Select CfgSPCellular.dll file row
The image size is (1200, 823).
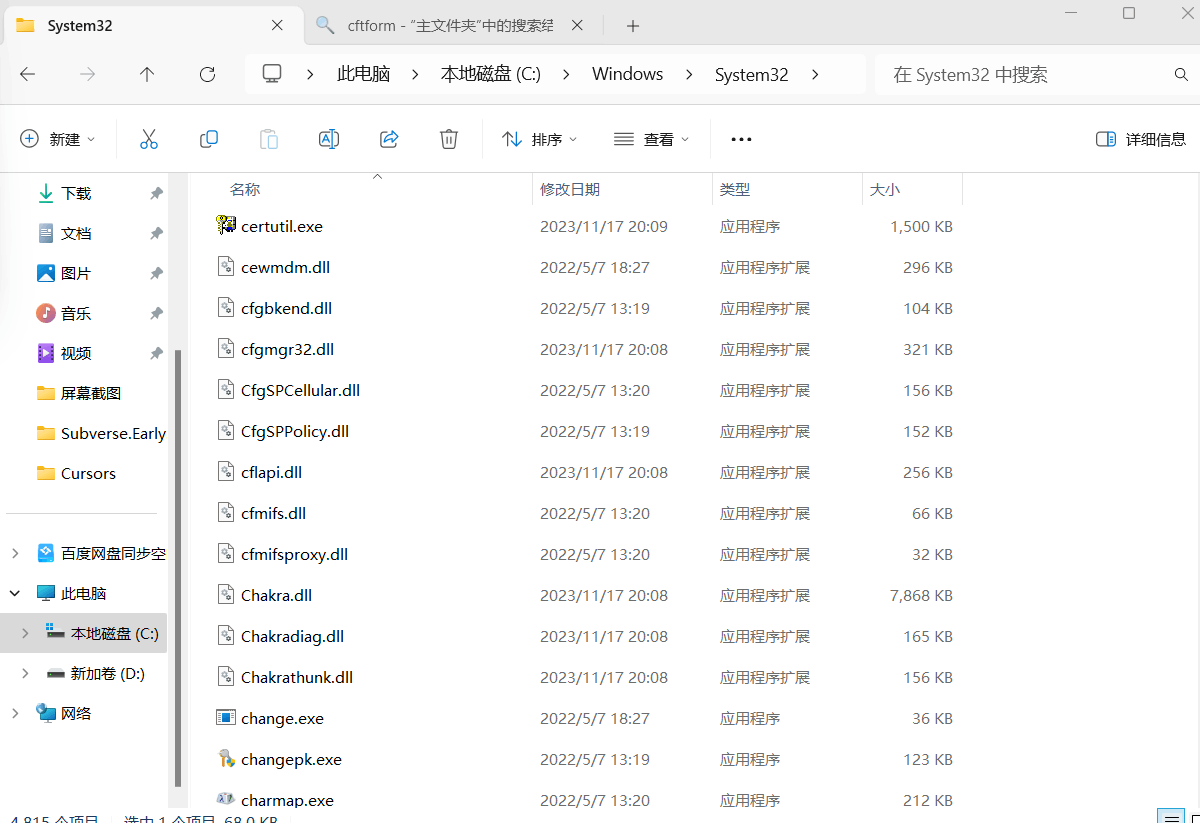point(585,390)
